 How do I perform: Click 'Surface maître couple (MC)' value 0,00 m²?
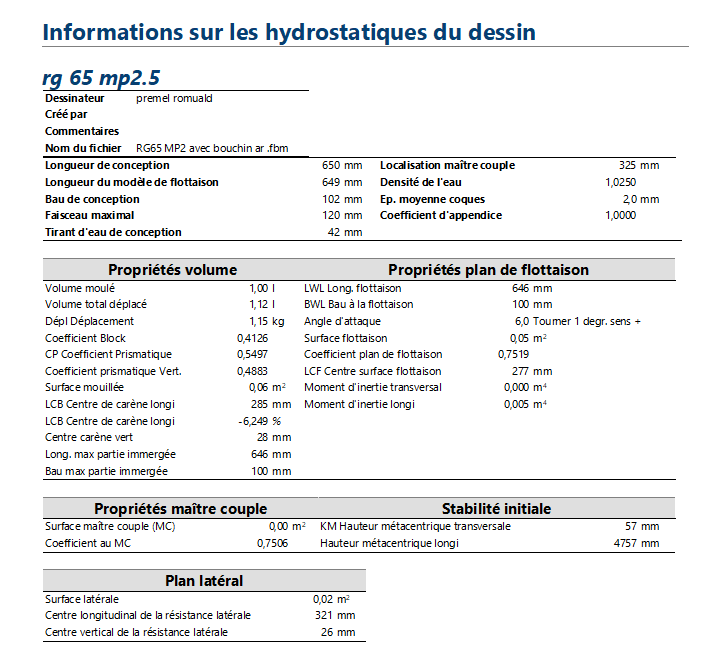tap(287, 527)
